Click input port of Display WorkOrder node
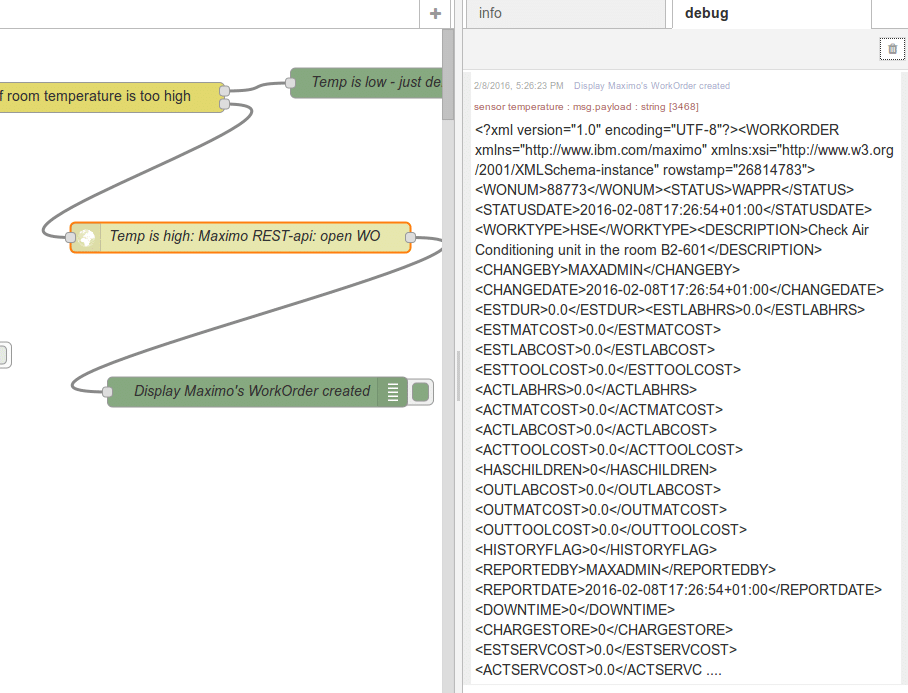Image resolution: width=908 pixels, height=693 pixels. click(x=107, y=392)
